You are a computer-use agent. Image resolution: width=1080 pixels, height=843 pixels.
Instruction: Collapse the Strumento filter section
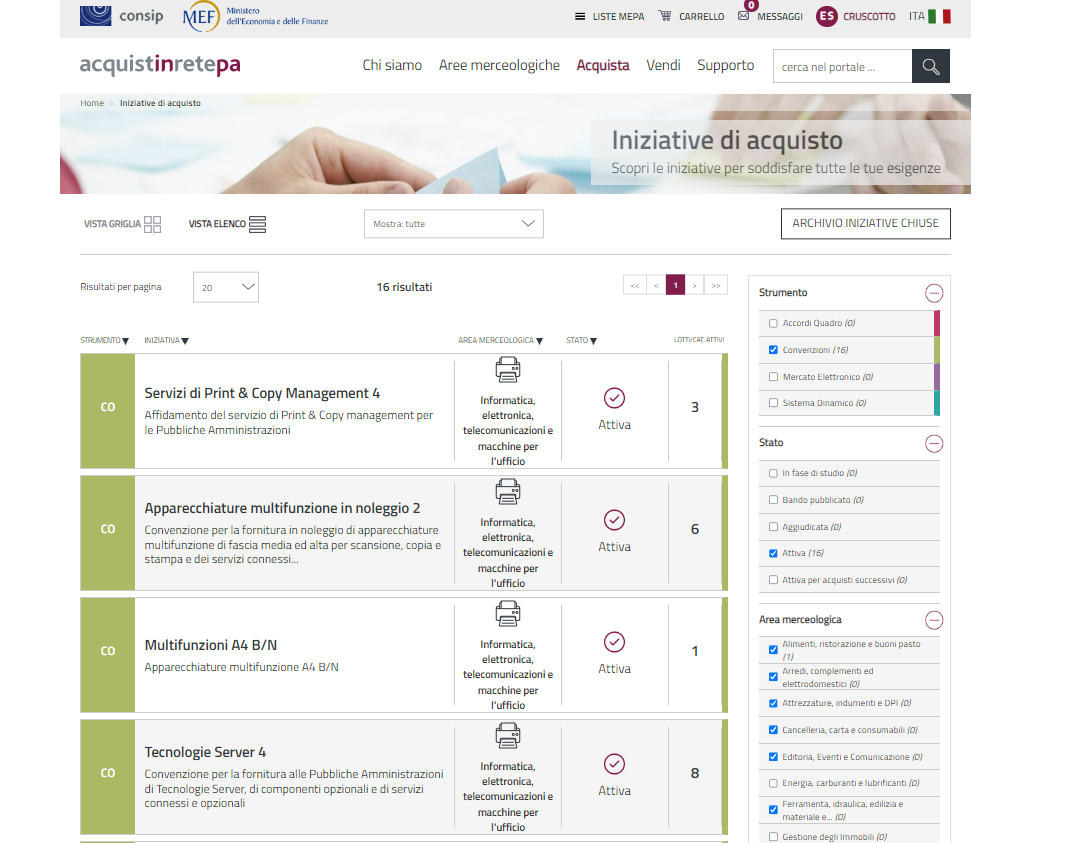933,293
